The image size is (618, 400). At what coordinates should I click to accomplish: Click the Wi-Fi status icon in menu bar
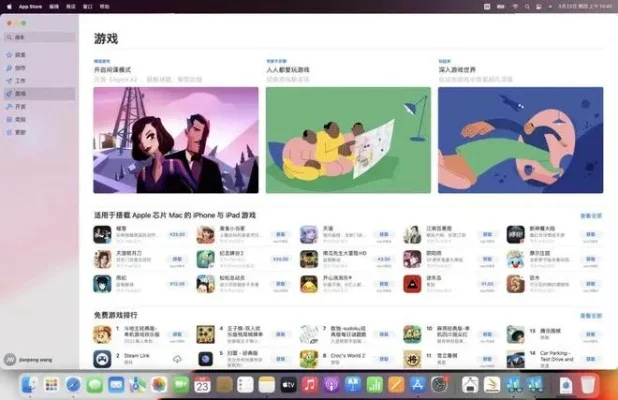point(515,7)
